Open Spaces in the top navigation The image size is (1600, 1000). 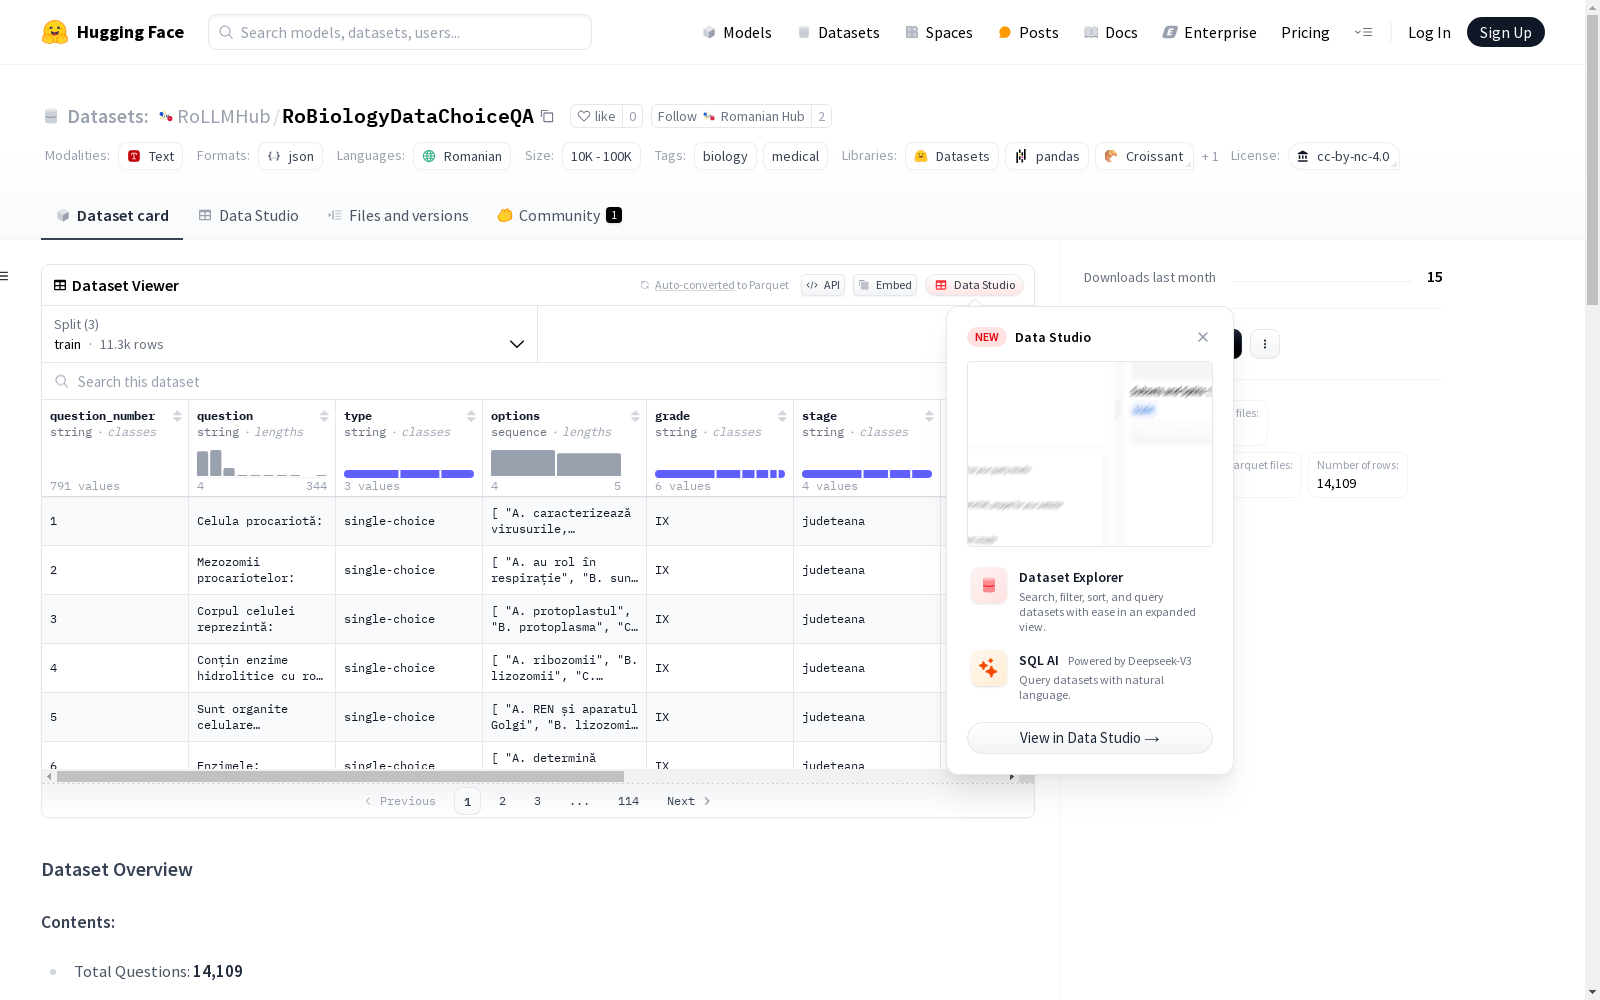coord(939,32)
